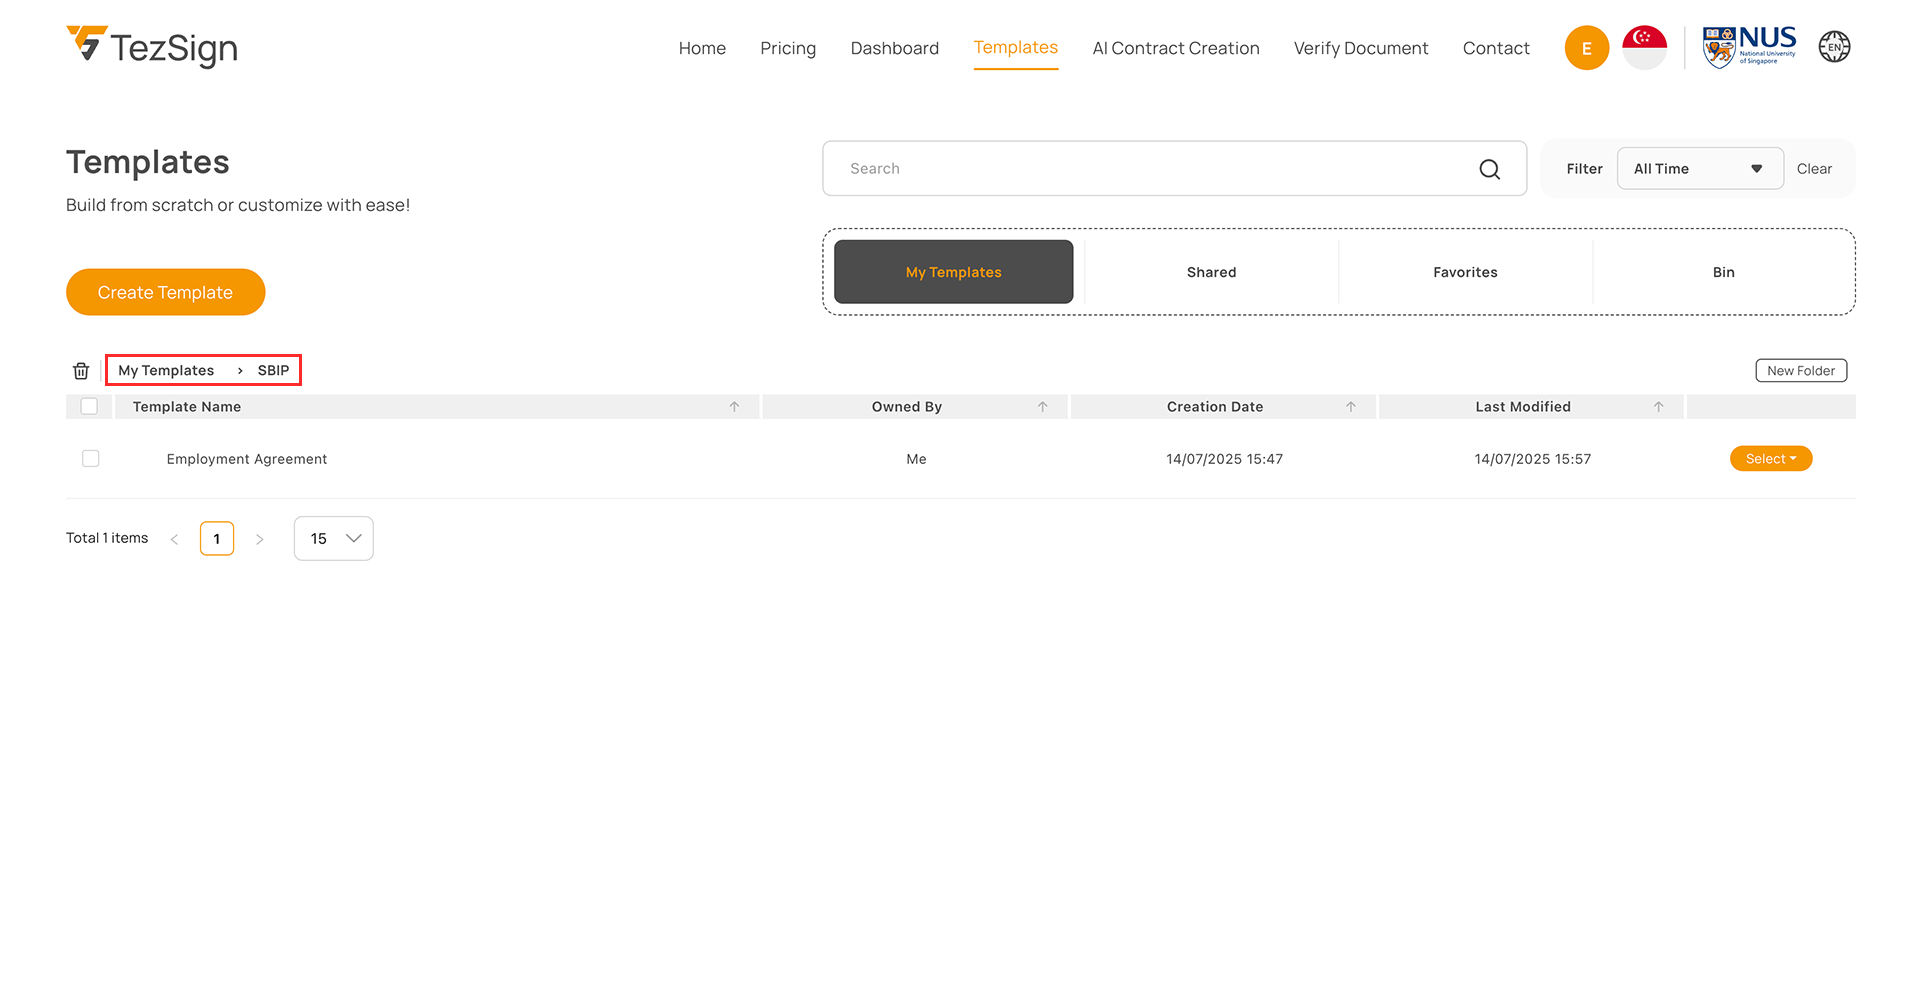Click the trash delete icon

click(81, 371)
